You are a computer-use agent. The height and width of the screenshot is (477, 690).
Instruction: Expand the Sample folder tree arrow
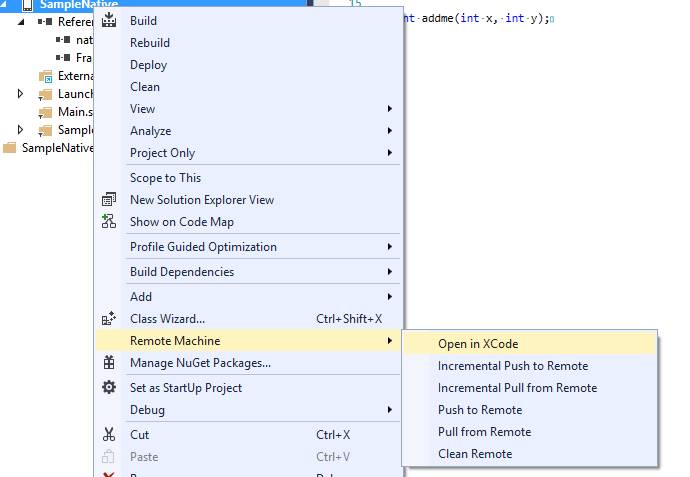pyautogui.click(x=20, y=129)
